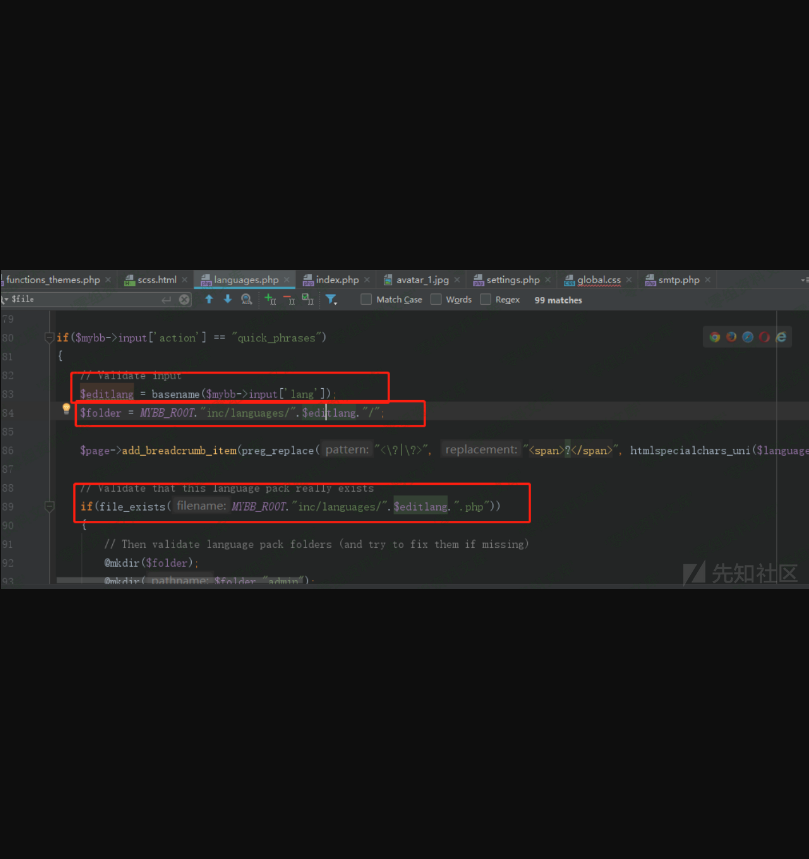Screen dimensions: 809x859
Task: Clear the $file search text
Action: 184,299
